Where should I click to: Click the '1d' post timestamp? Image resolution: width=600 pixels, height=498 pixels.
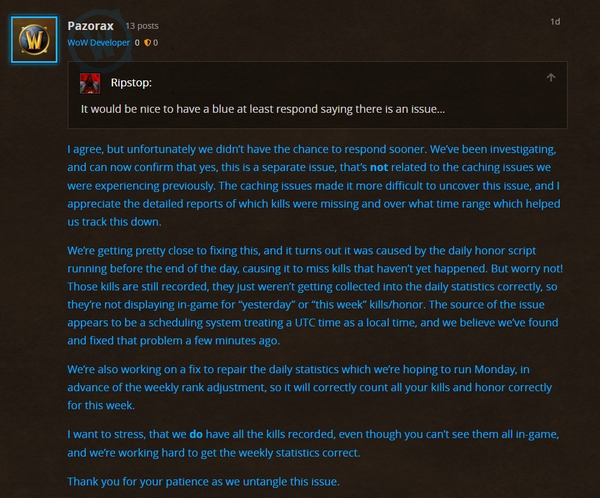tap(555, 21)
